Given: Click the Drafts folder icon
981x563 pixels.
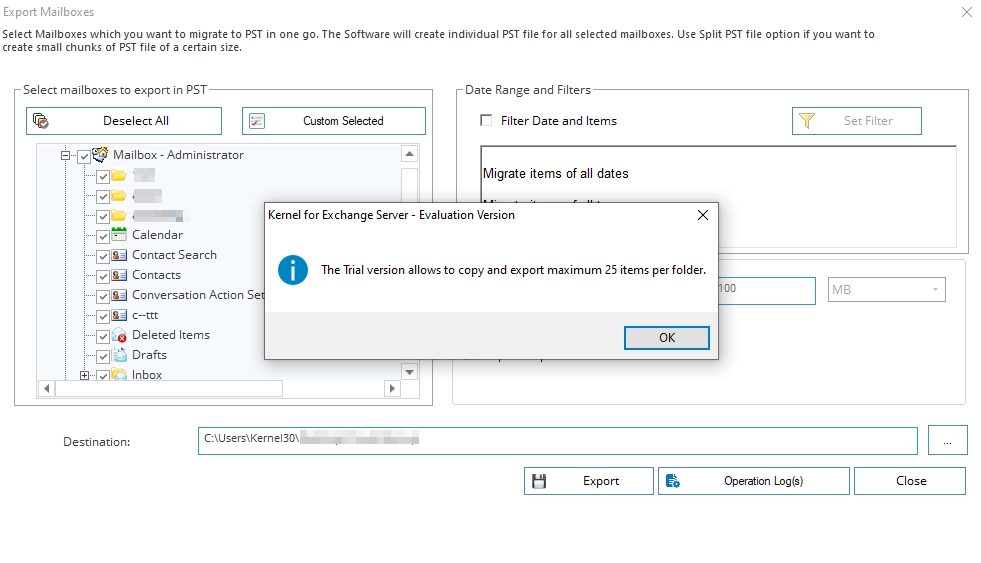Looking at the screenshot, I should [119, 355].
